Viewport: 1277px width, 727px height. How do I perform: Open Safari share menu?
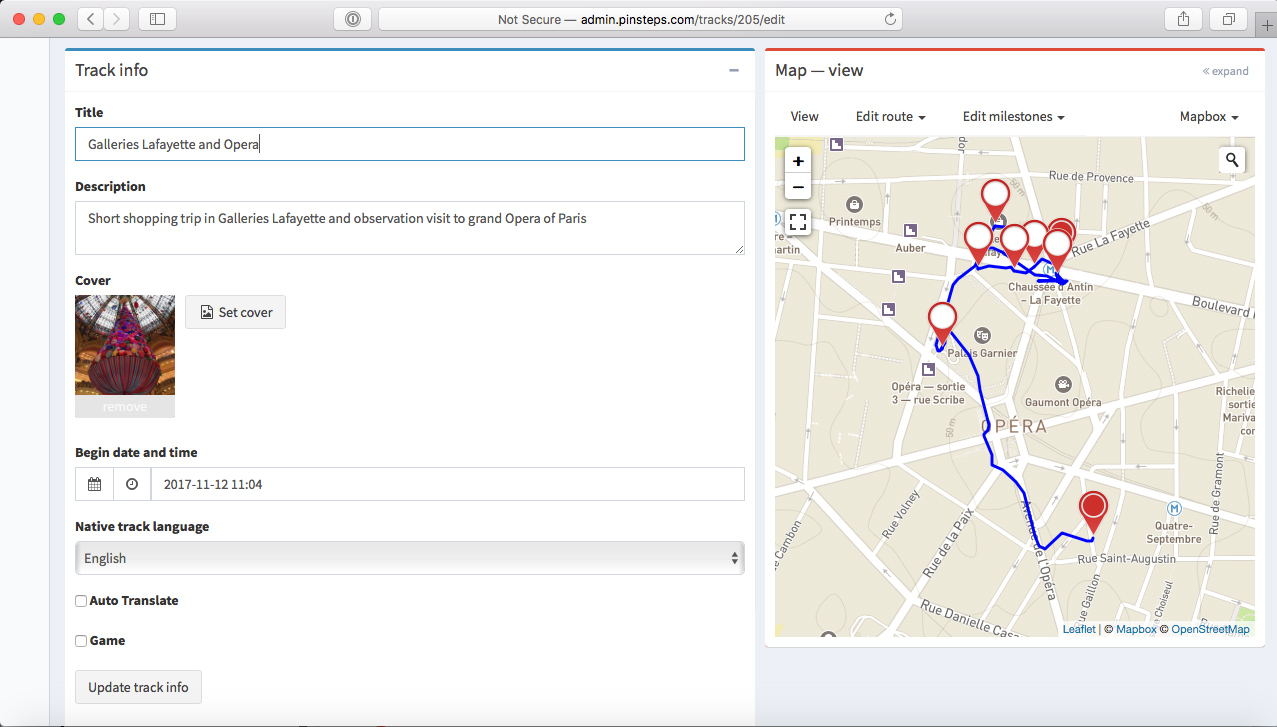point(1183,18)
